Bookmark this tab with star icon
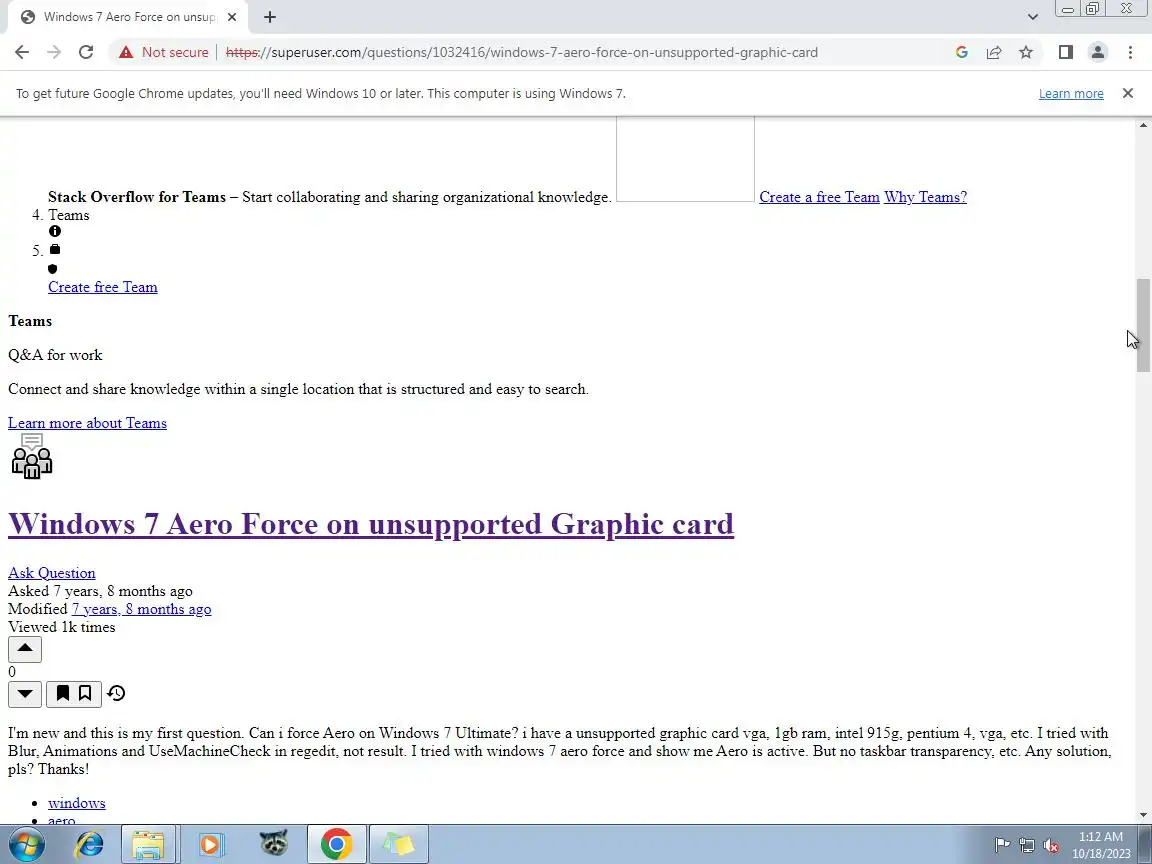The width and height of the screenshot is (1152, 864). click(1026, 52)
